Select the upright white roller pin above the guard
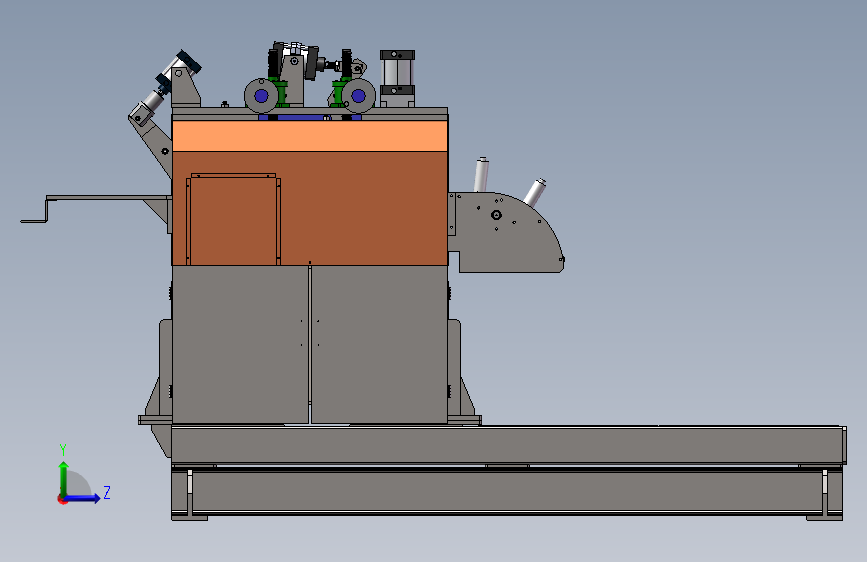 pyautogui.click(x=481, y=174)
